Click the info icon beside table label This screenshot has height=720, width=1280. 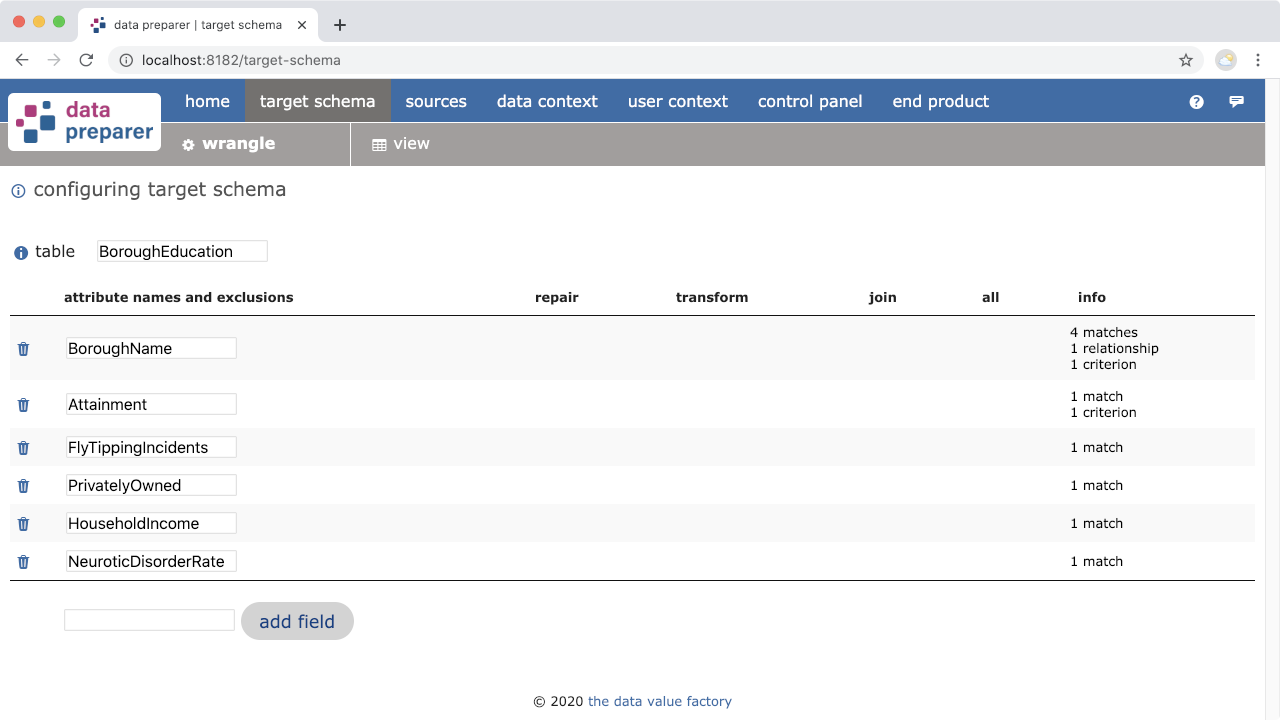[21, 253]
